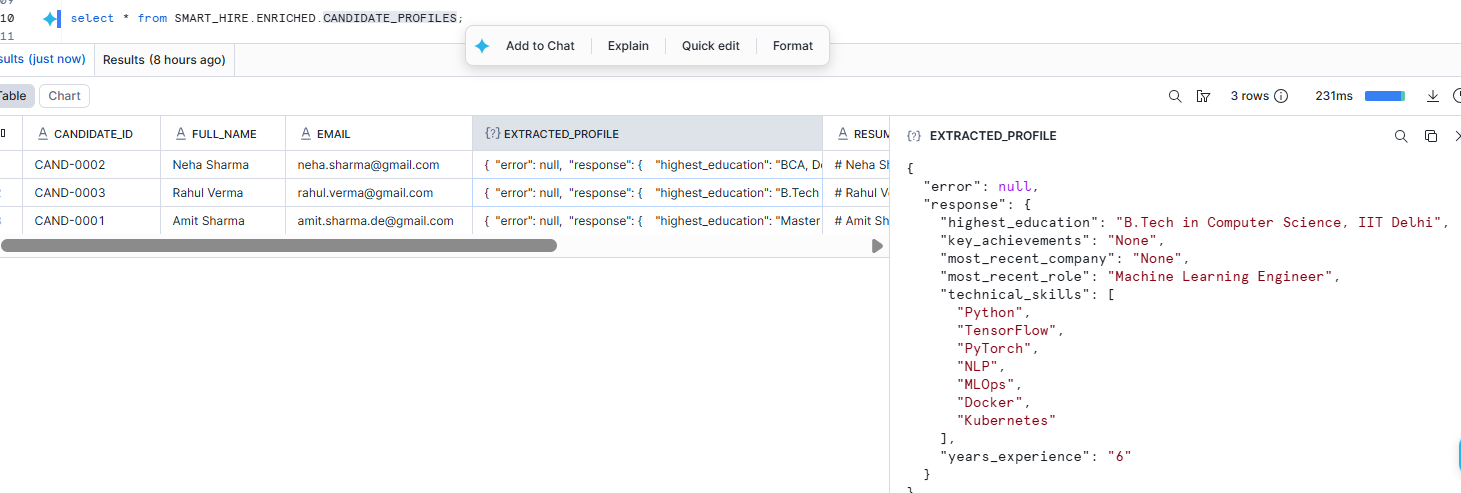Click the sparkle icon beside the SQL query
1461x493 pixels.
click(x=52, y=19)
